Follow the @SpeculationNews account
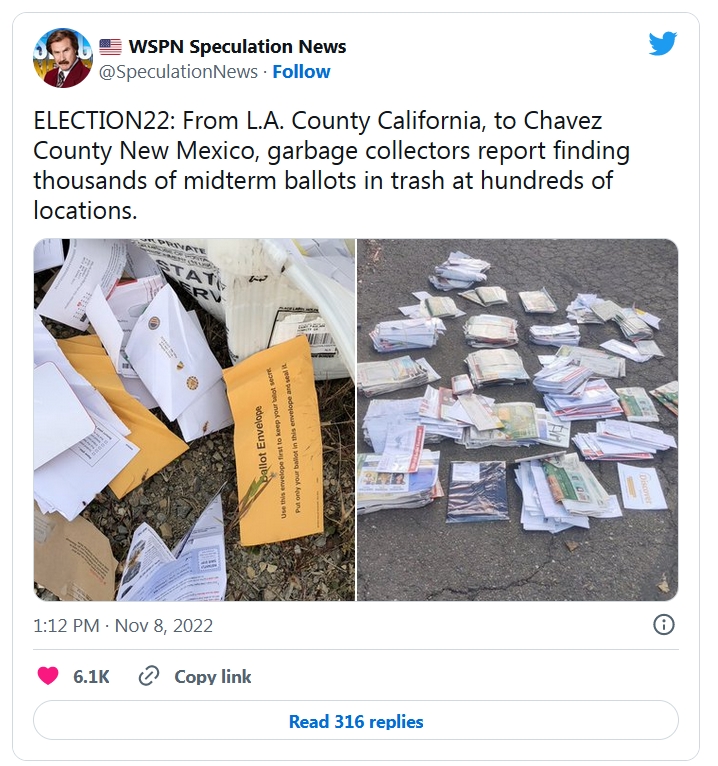The width and height of the screenshot is (718, 766). pyautogui.click(x=301, y=72)
